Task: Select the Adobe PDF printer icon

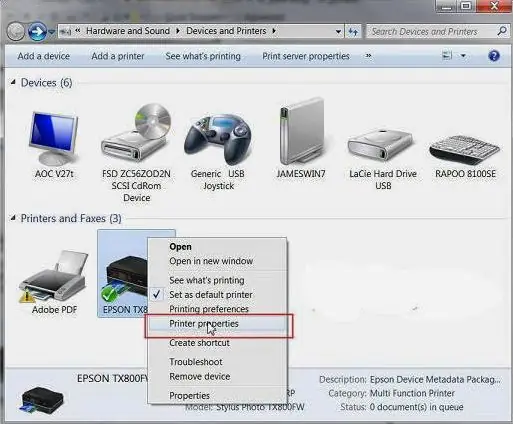Action: tap(53, 277)
